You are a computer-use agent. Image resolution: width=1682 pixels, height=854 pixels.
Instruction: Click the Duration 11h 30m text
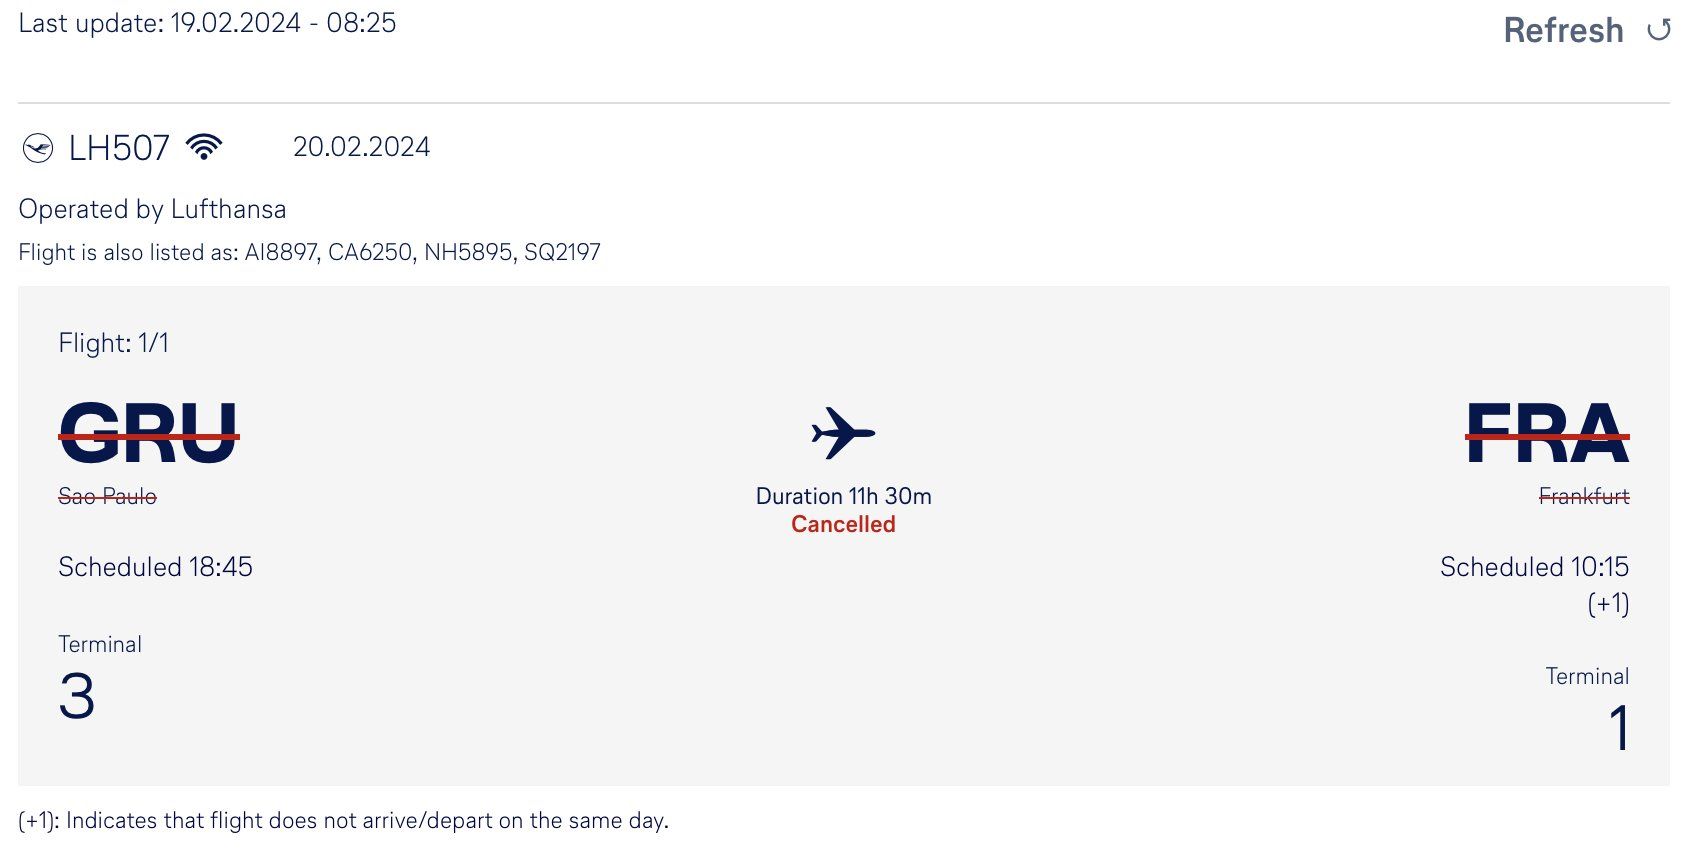tap(843, 496)
